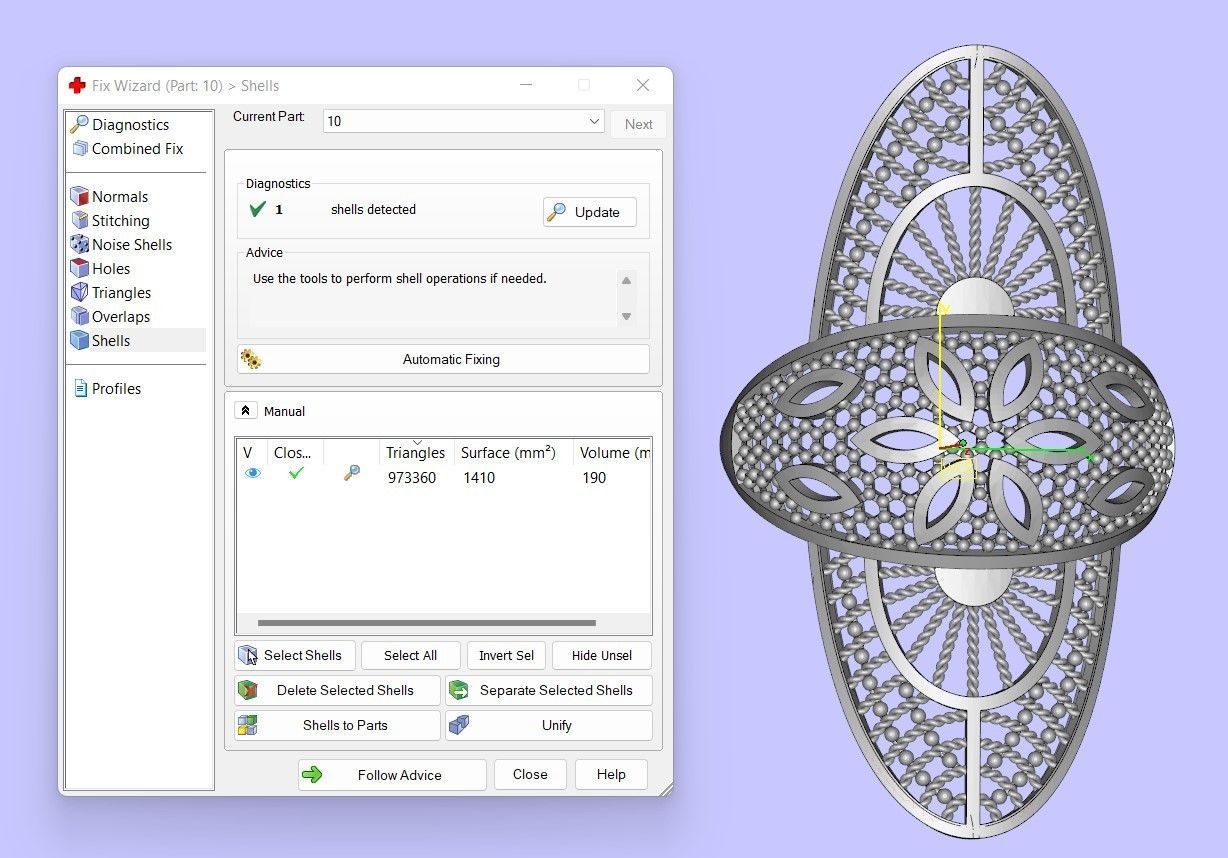Click the Combined Fix cube icon

pyautogui.click(x=80, y=149)
